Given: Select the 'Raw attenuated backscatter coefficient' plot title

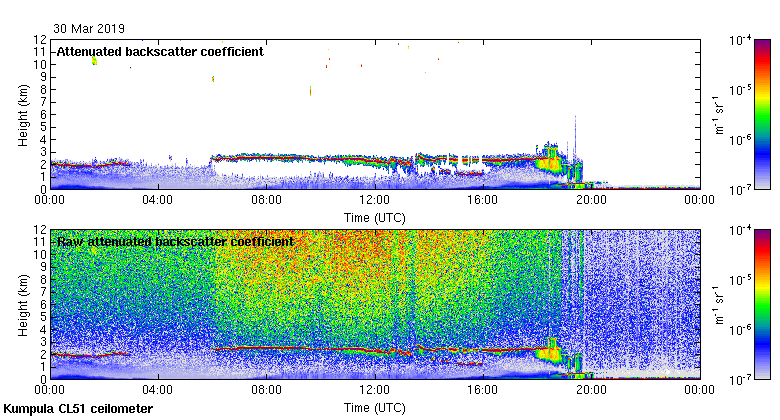Looking at the screenshot, I should pyautogui.click(x=175, y=242).
